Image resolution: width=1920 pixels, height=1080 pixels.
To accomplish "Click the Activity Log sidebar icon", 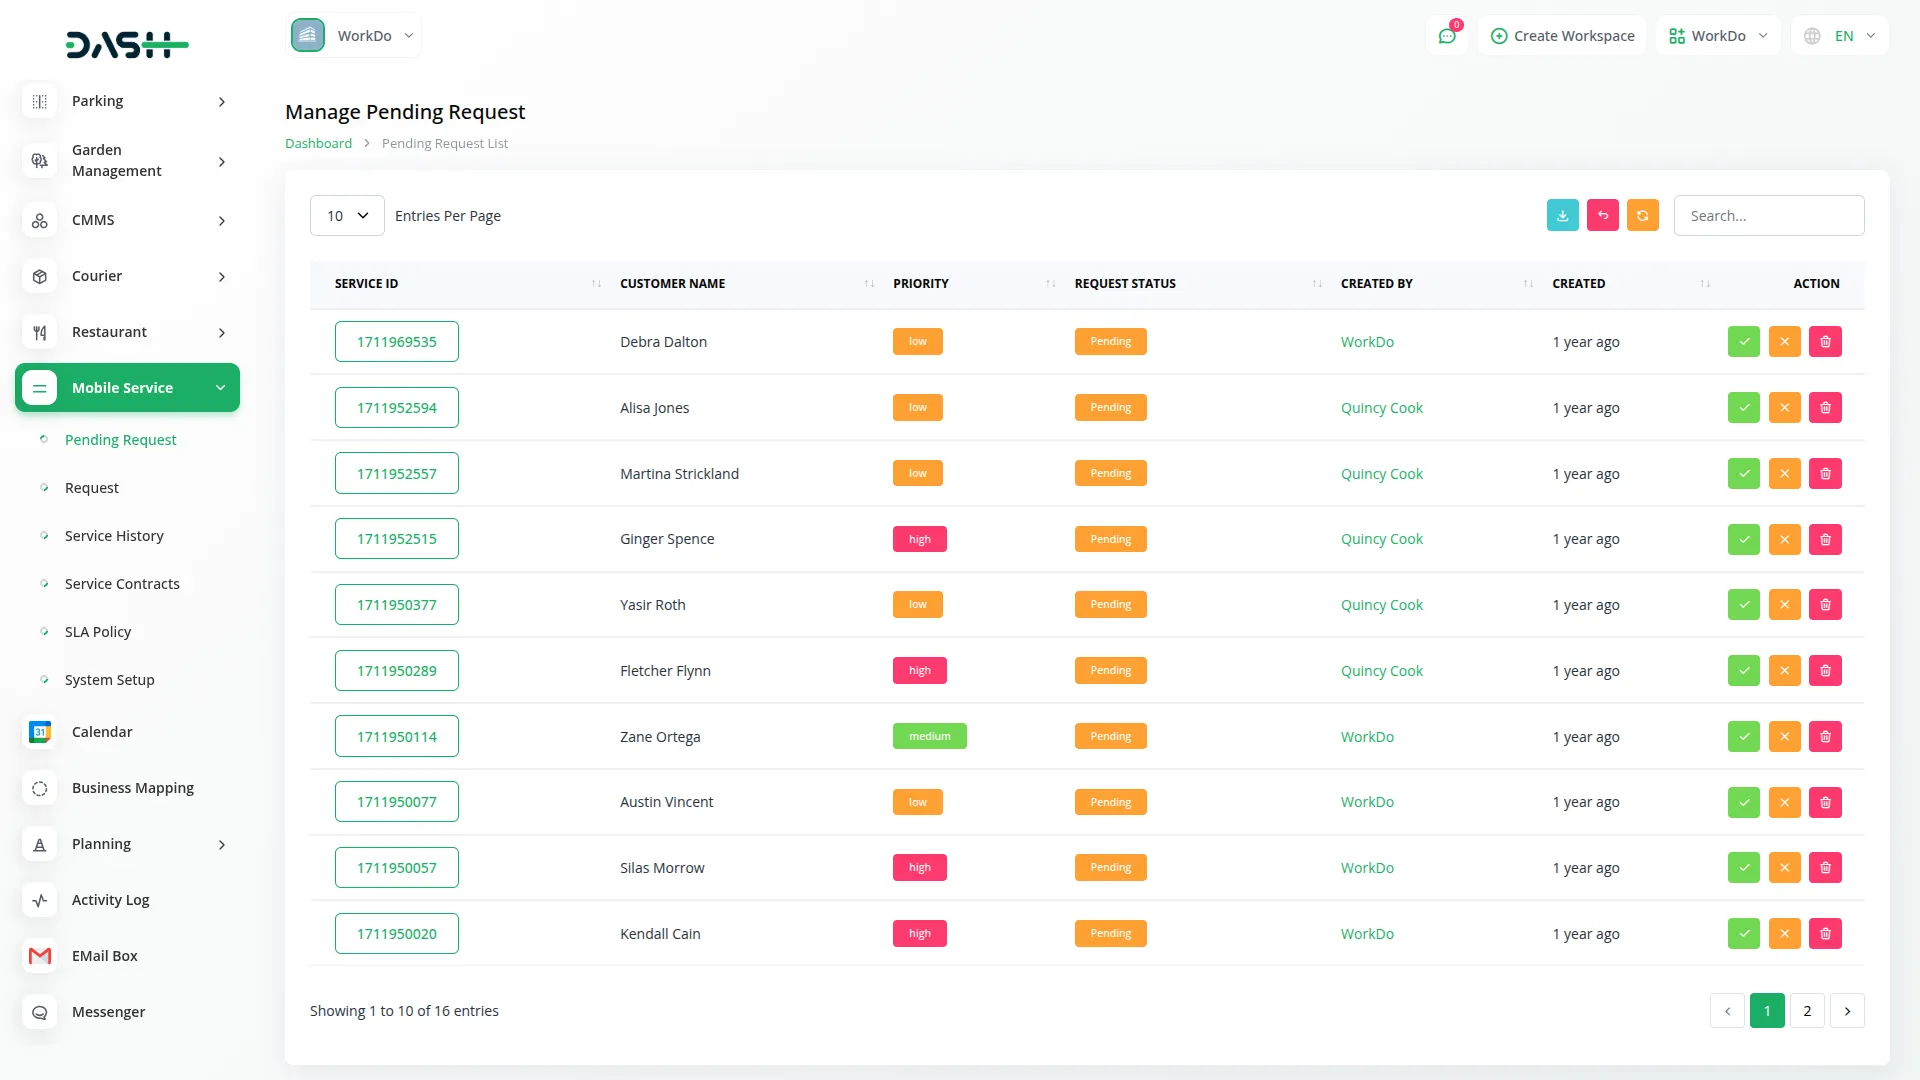I will [40, 900].
